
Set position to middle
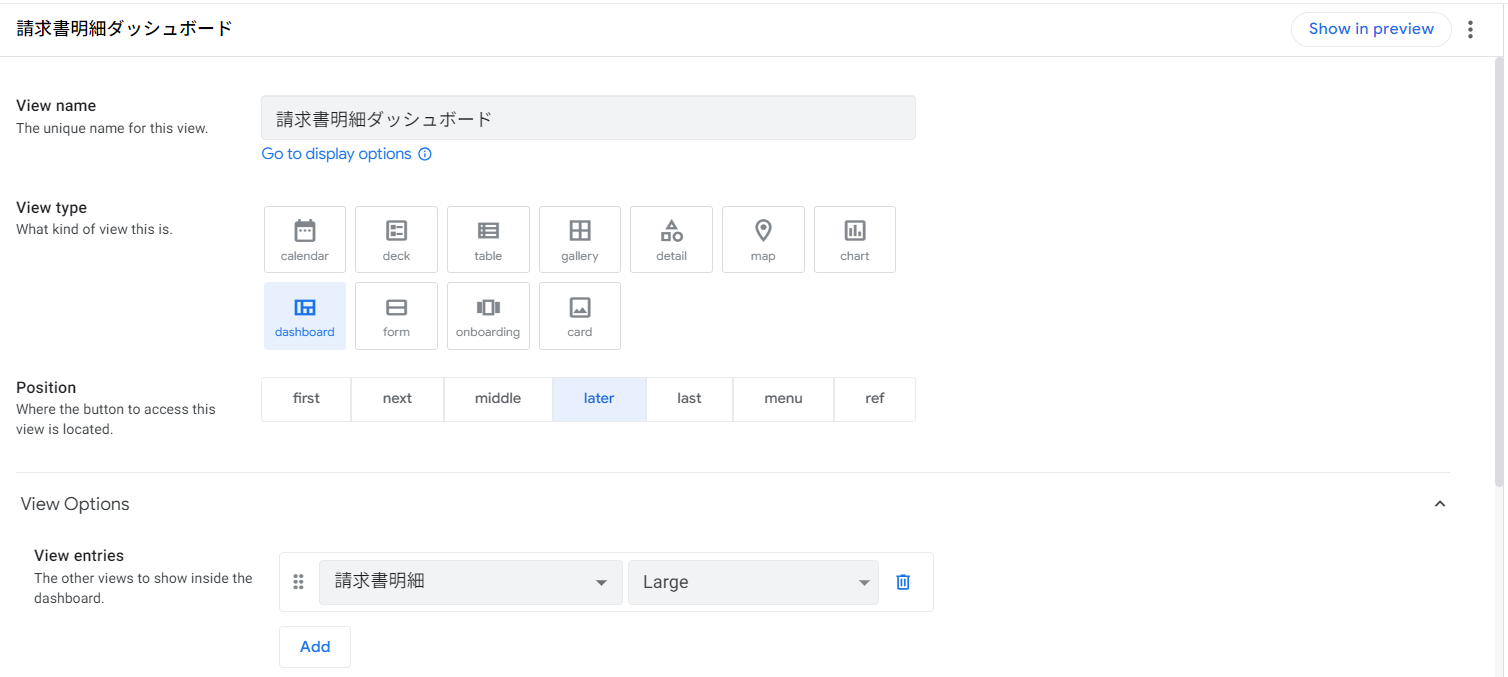pyautogui.click(x=498, y=399)
